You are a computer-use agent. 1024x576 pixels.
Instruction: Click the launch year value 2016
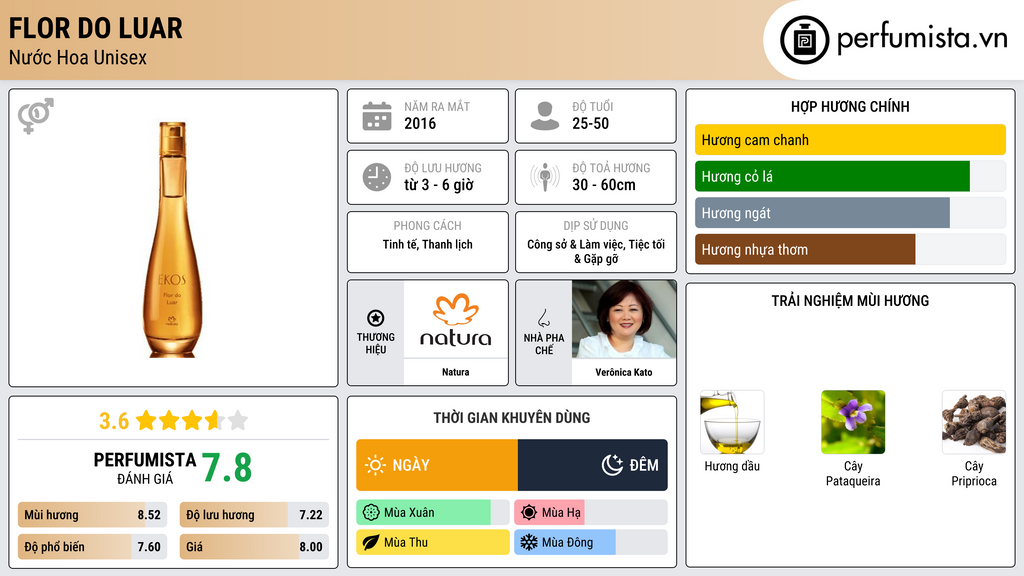click(x=420, y=123)
